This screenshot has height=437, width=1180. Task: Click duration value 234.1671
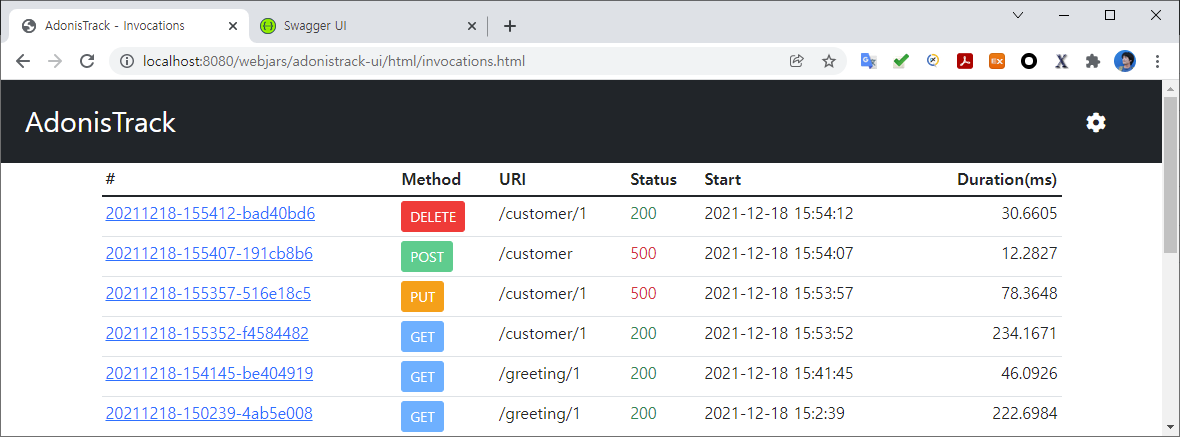pyautogui.click(x=1025, y=333)
